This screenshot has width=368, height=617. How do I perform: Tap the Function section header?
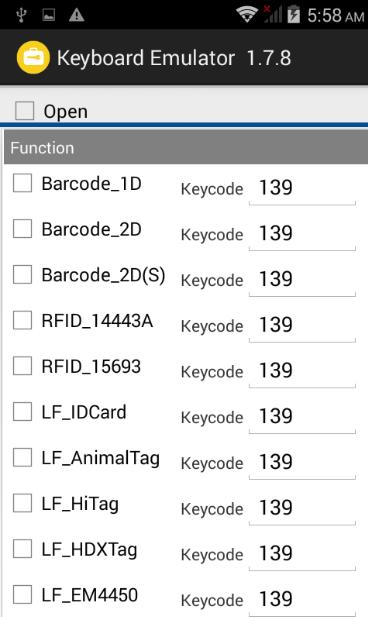(186, 148)
